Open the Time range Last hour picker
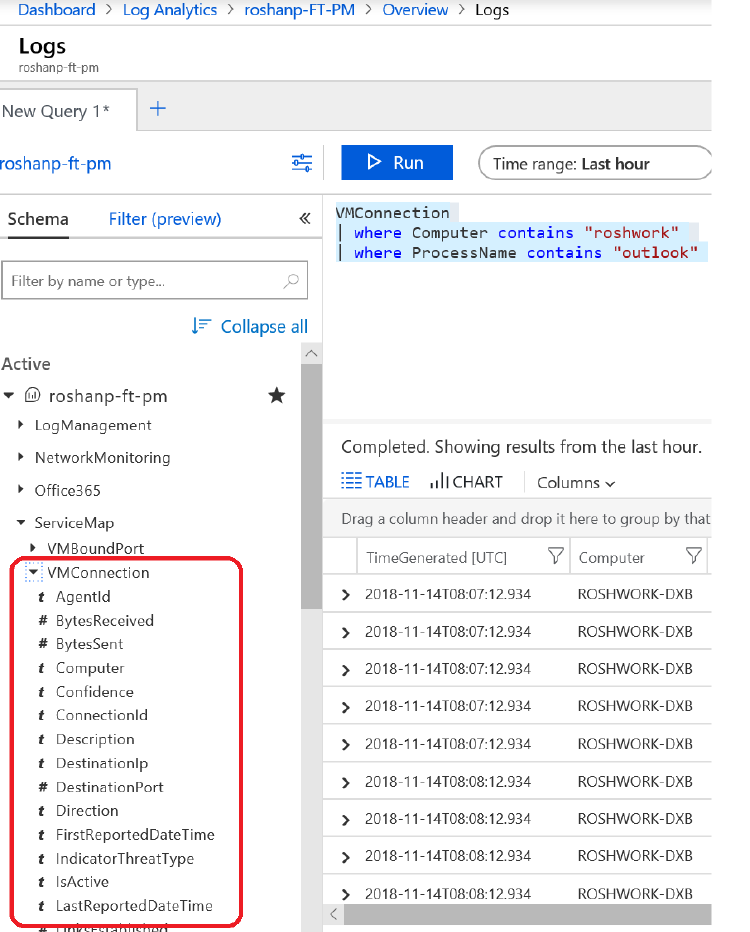This screenshot has height=932, width=750. click(x=594, y=163)
